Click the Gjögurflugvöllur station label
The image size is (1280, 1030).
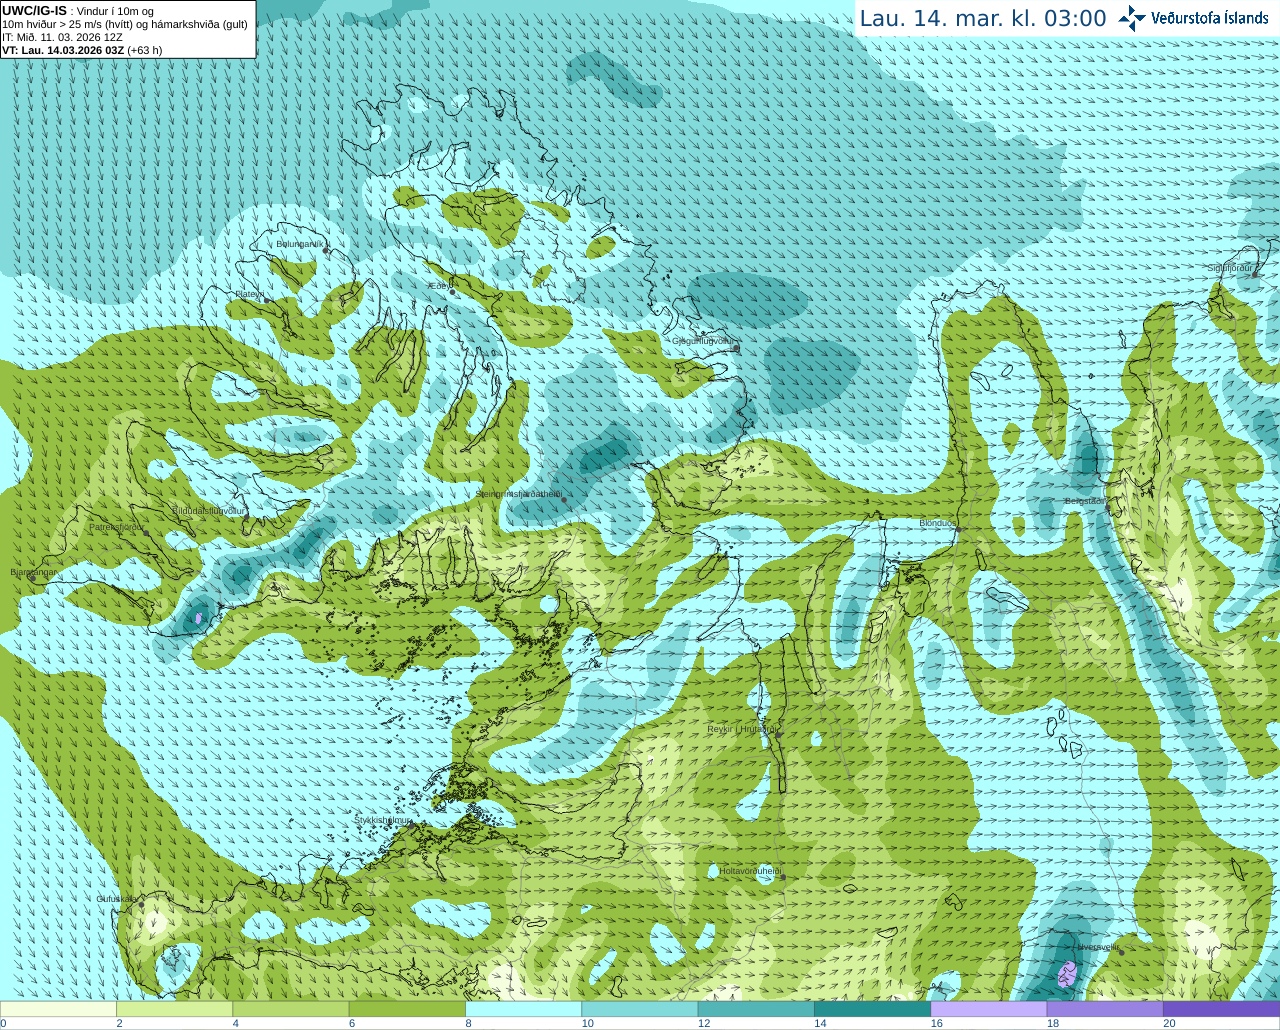pyautogui.click(x=704, y=341)
